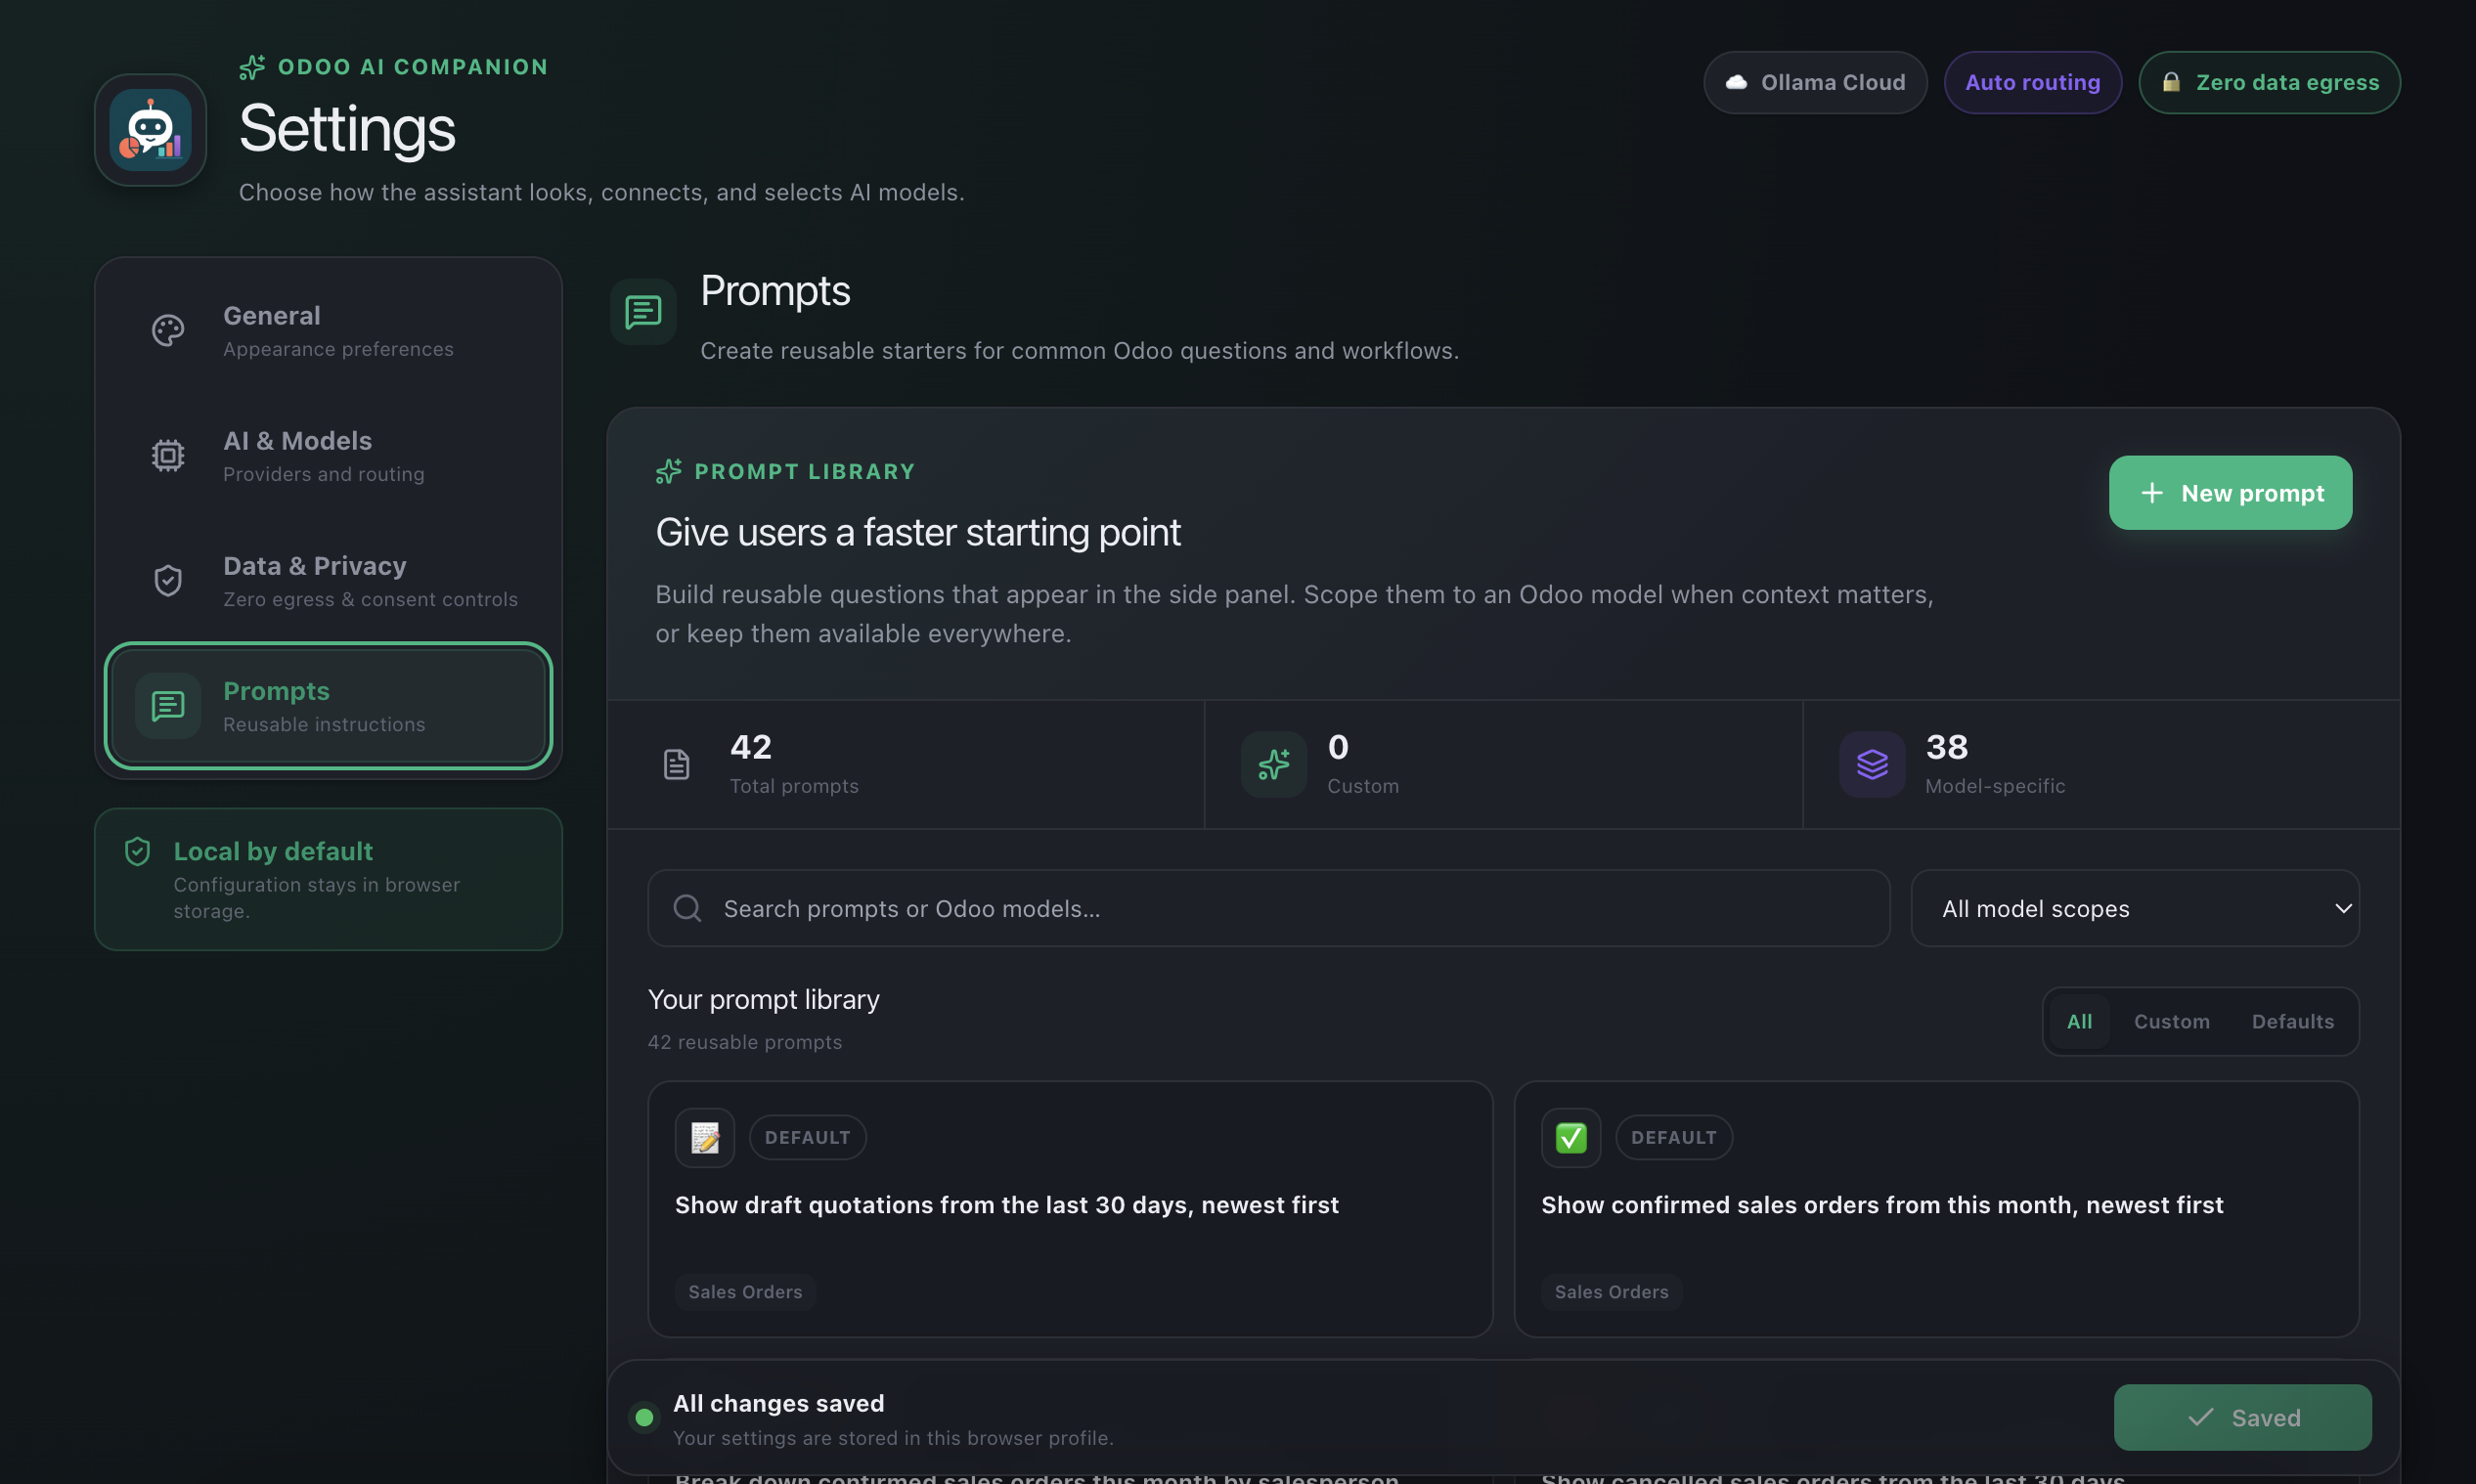Click the sparkle icon next to PROMPT LIBRARY
The width and height of the screenshot is (2476, 1484).
[x=668, y=471]
